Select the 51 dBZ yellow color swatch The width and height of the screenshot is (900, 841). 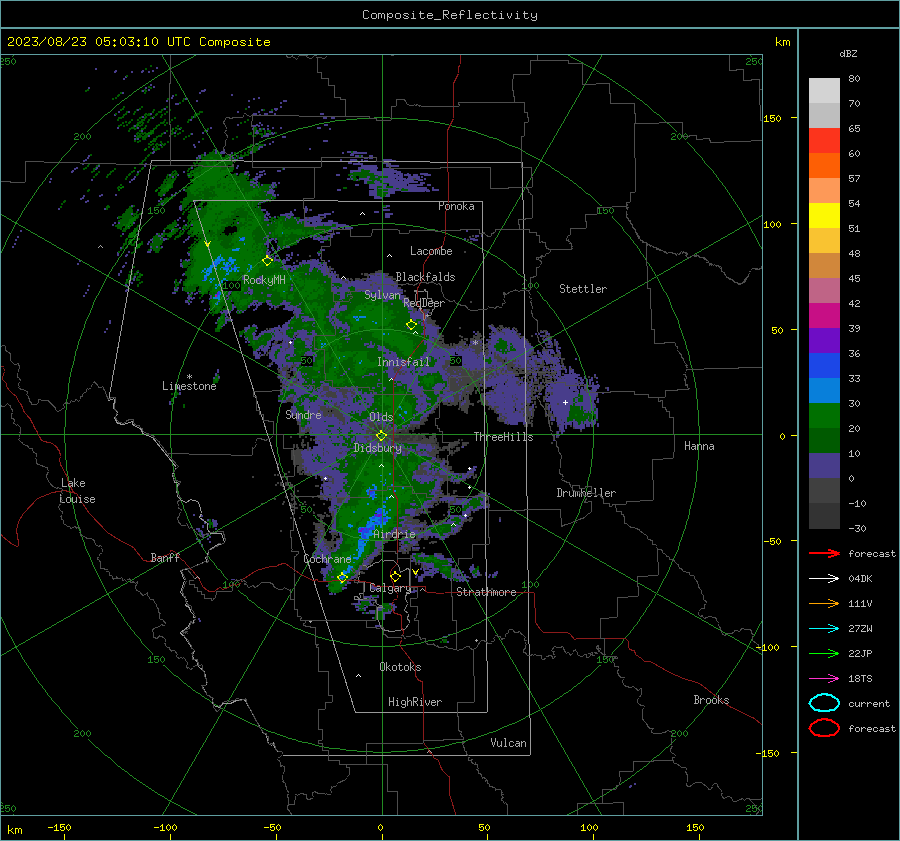tap(824, 215)
